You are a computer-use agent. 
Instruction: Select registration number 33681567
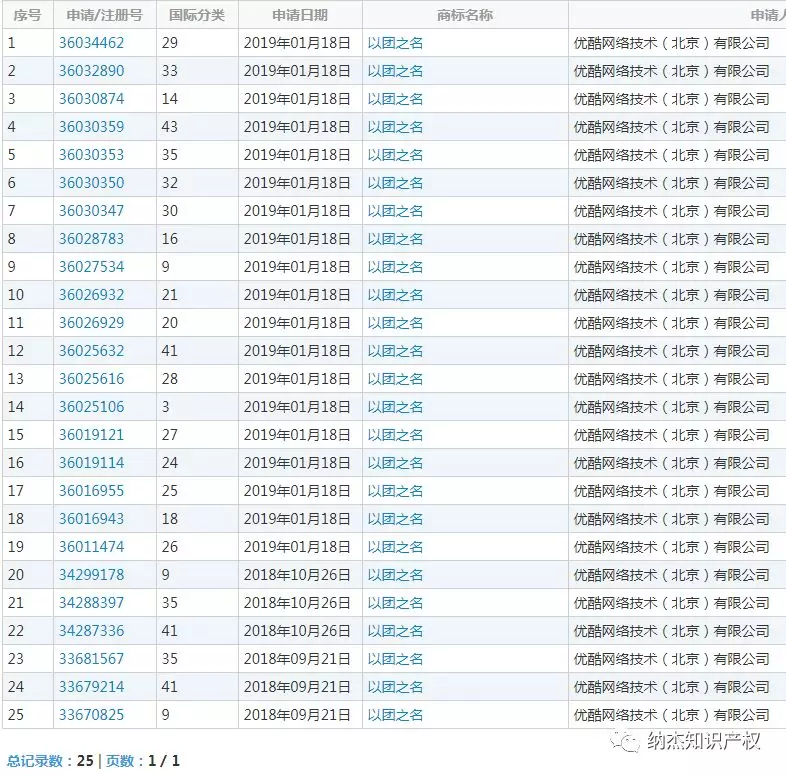(91, 659)
